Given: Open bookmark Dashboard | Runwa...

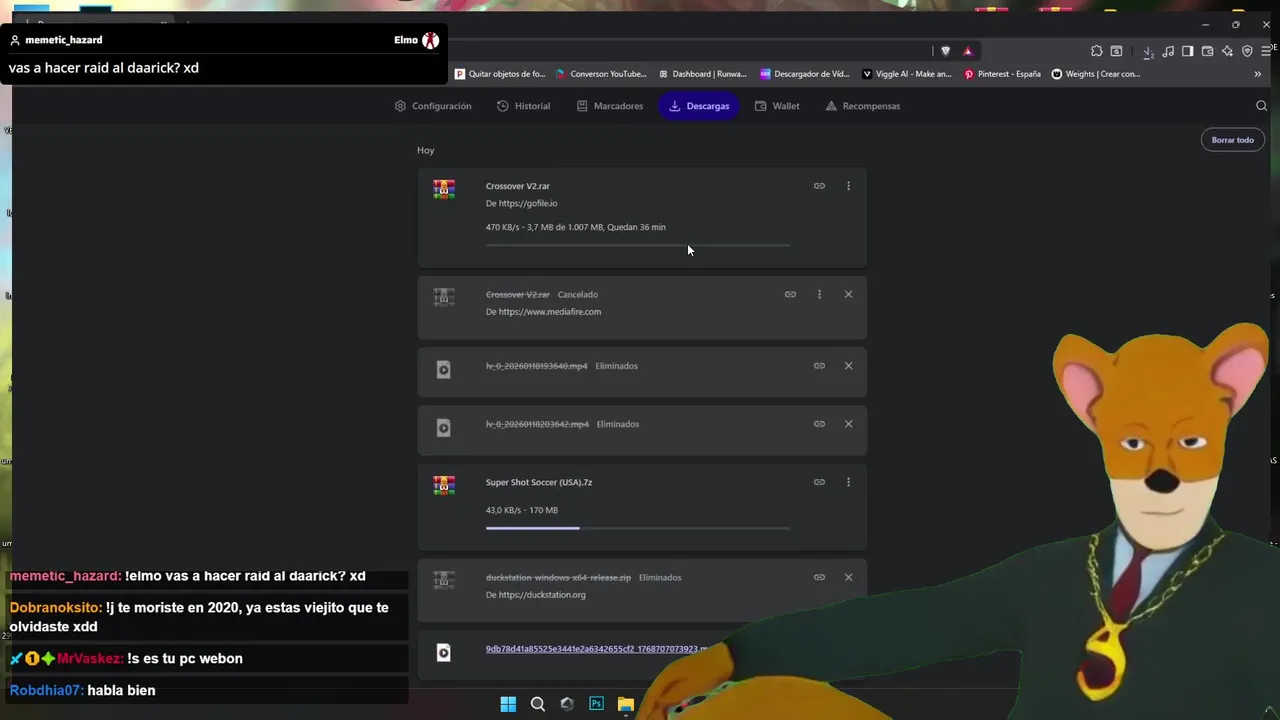Looking at the screenshot, I should [x=702, y=74].
